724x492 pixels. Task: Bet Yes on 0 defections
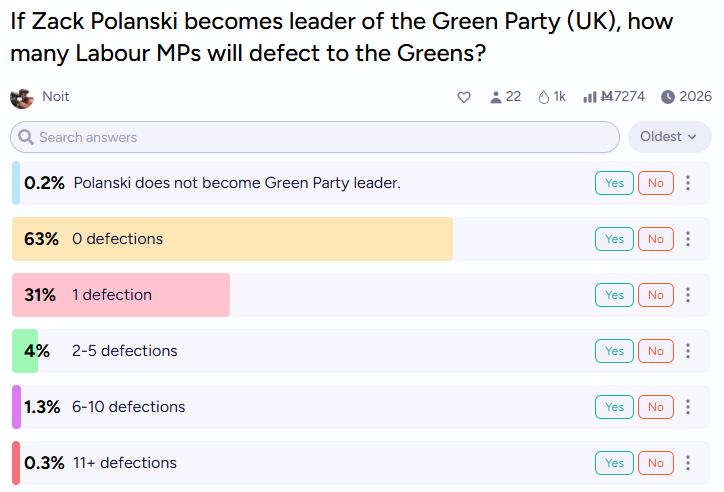[614, 239]
